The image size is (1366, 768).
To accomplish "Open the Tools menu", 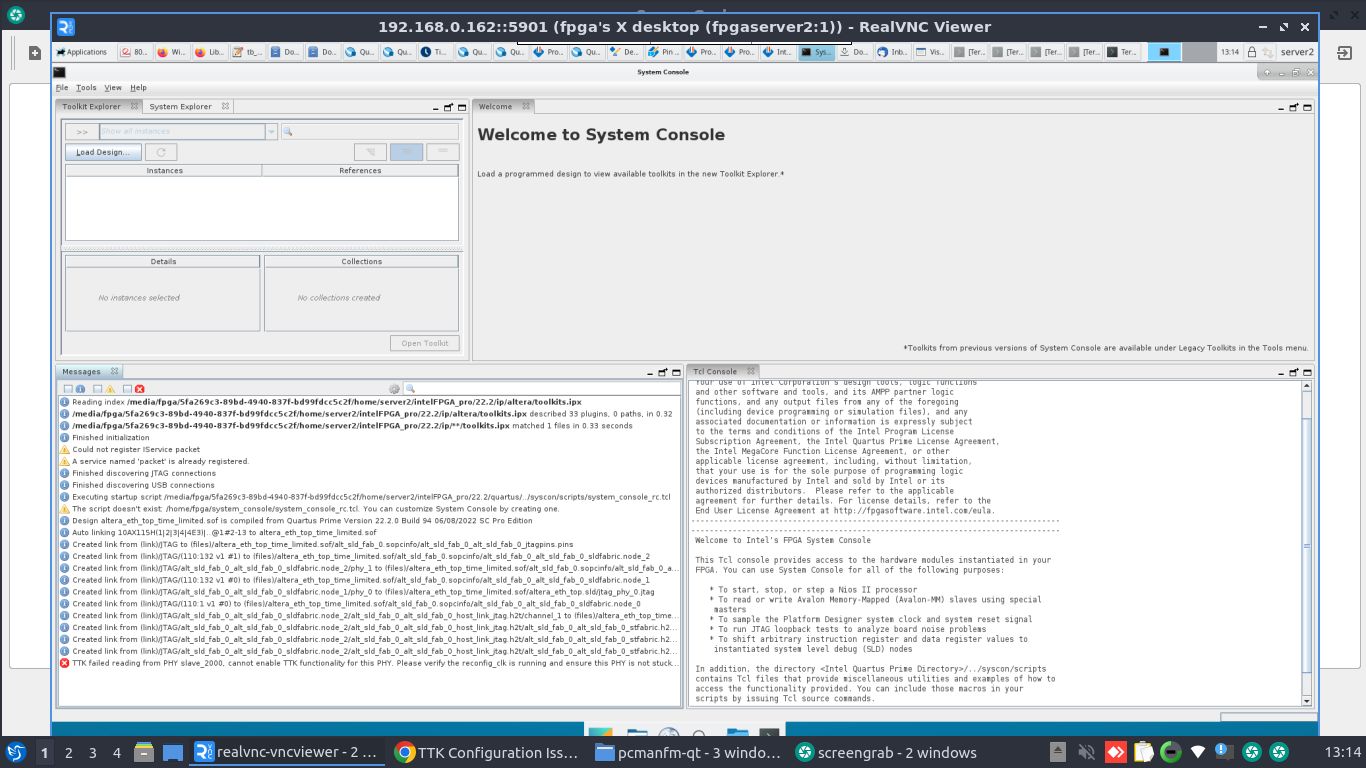I will (86, 88).
